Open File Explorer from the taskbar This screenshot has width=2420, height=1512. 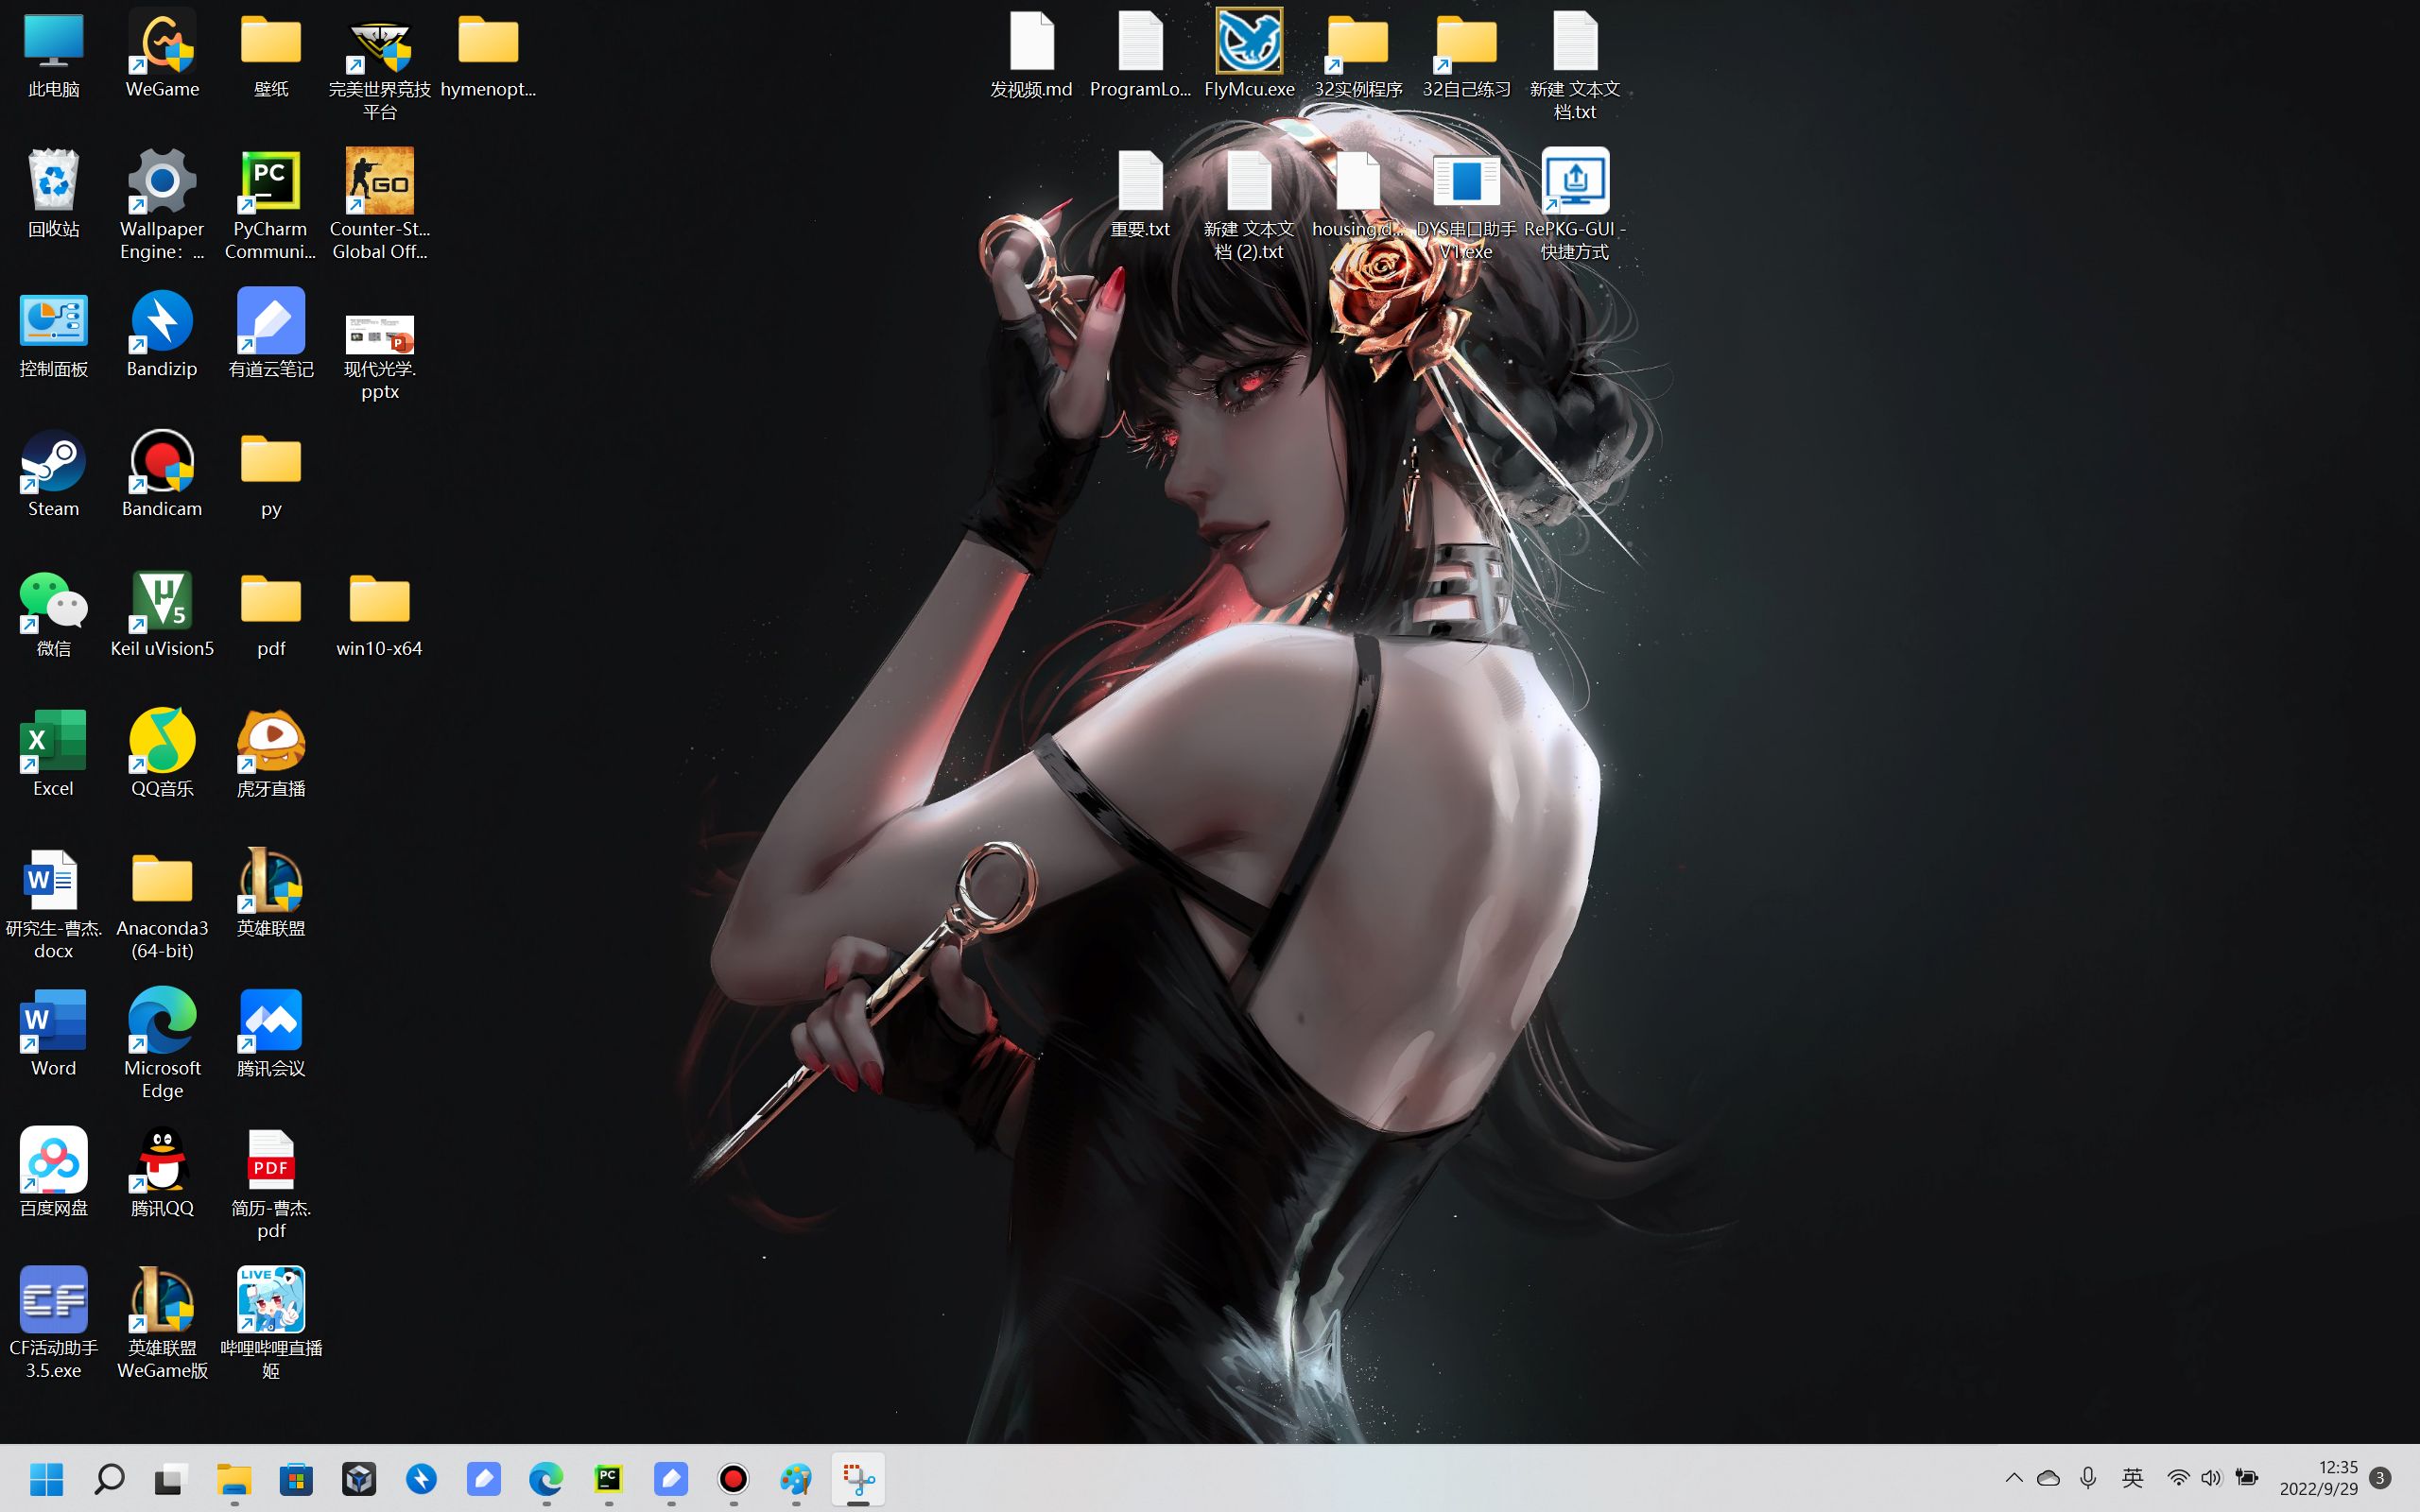[x=234, y=1478]
